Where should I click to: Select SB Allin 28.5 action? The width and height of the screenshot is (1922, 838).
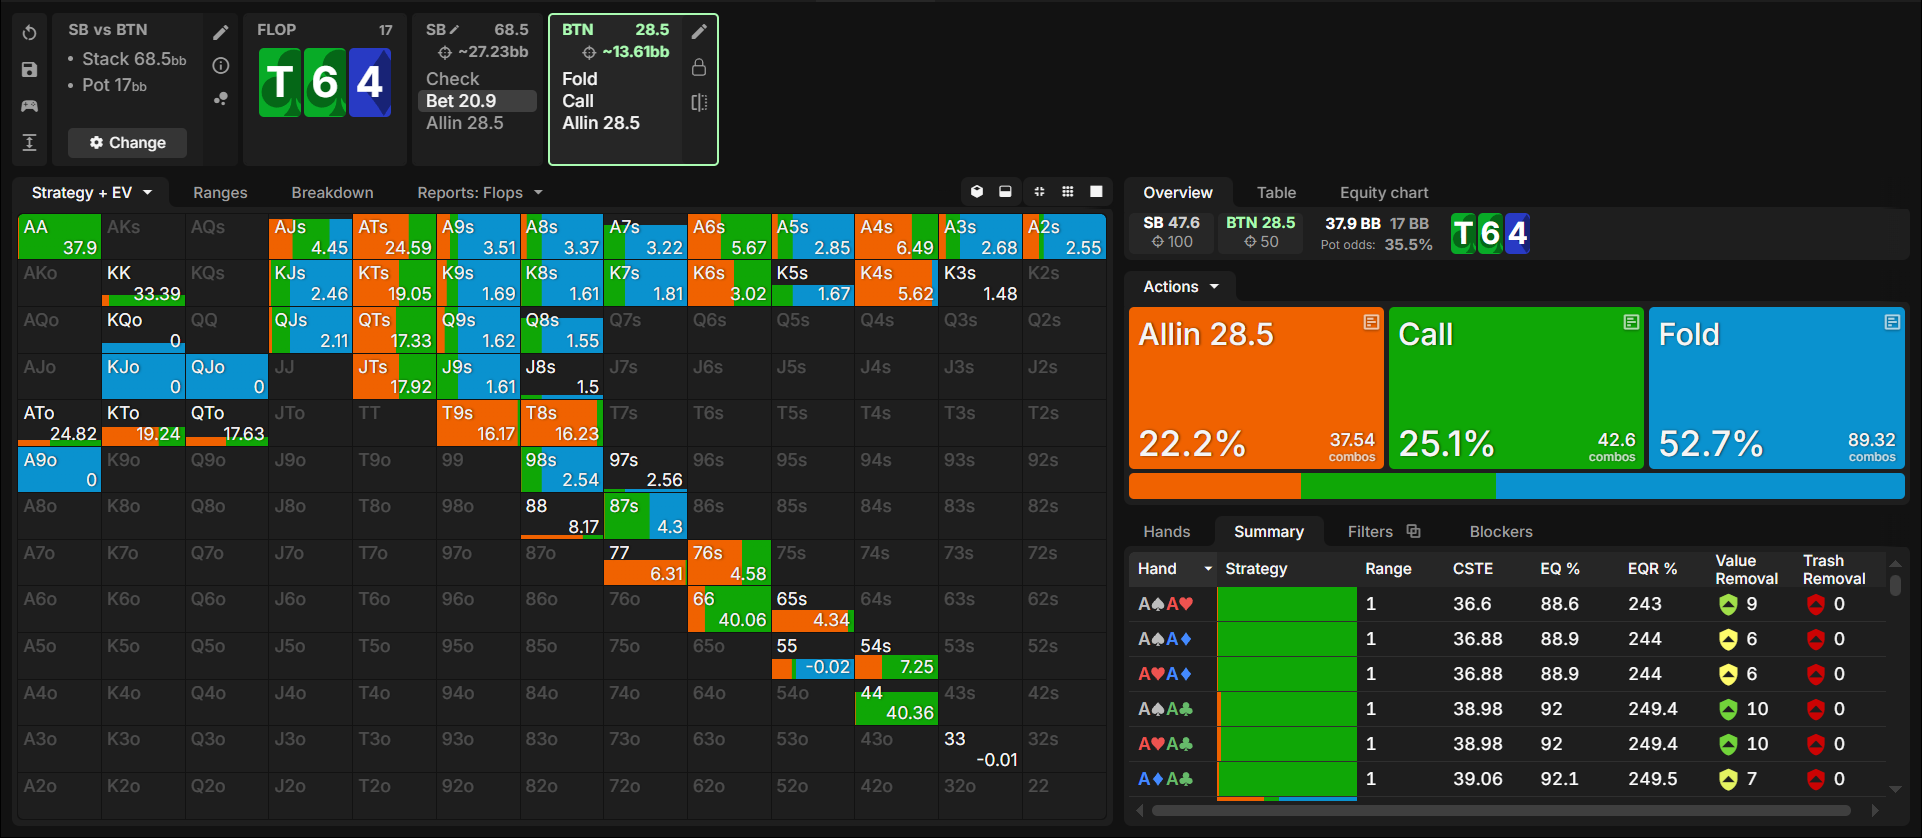coord(465,123)
